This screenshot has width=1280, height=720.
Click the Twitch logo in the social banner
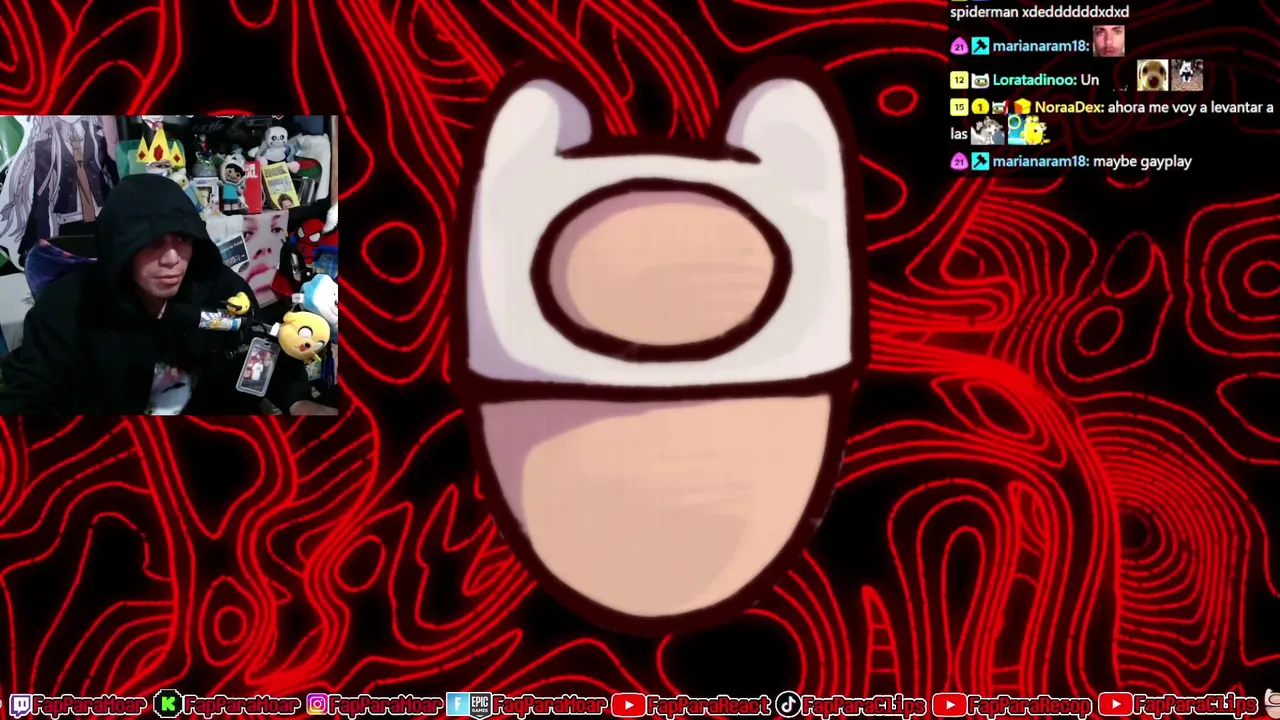click(19, 705)
